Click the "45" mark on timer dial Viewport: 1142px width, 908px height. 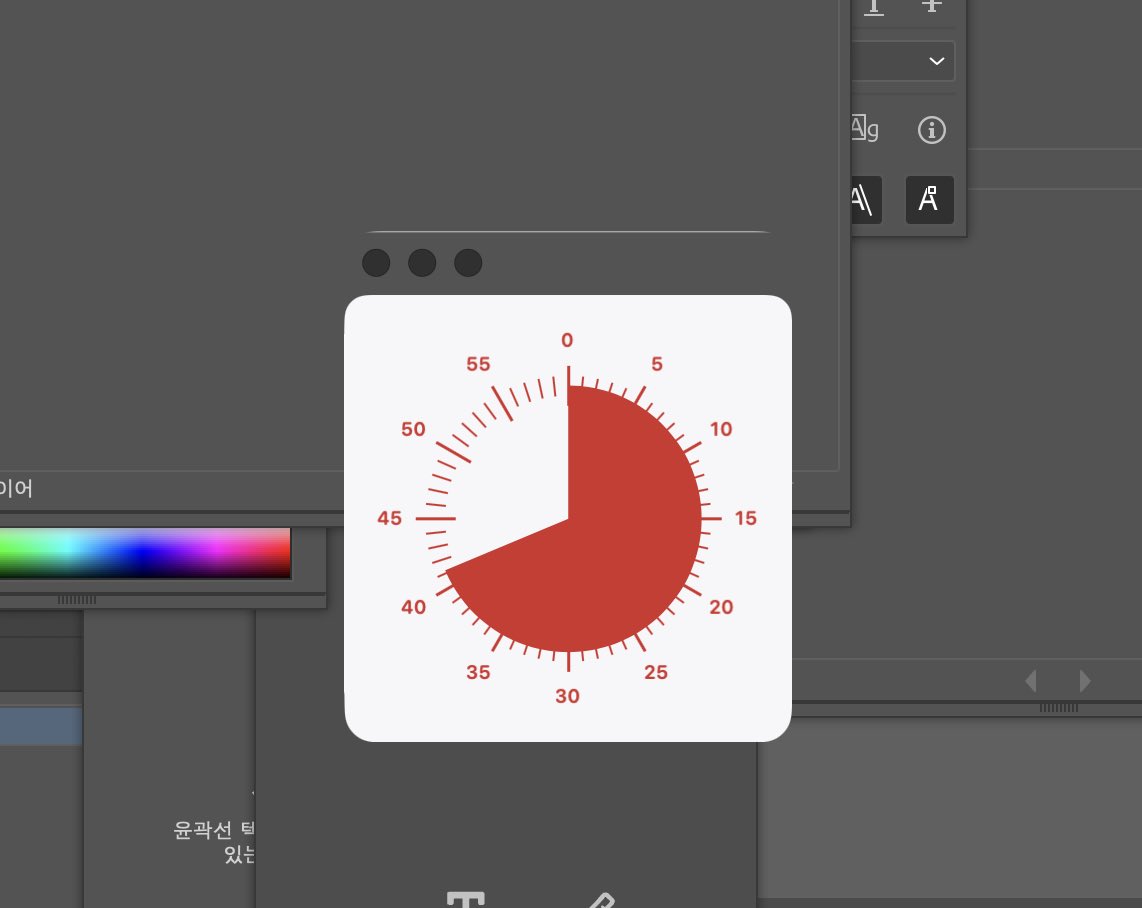(390, 518)
